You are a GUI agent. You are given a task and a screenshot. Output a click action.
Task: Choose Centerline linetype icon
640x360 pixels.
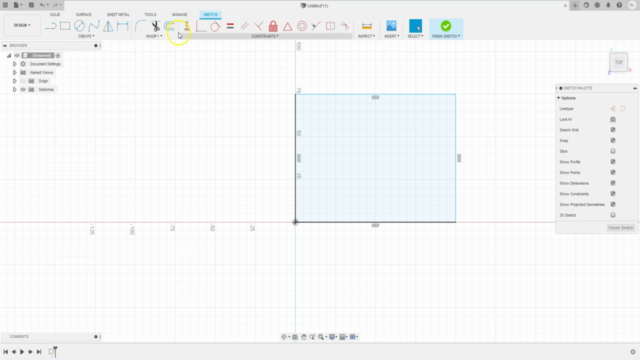[x=622, y=109]
